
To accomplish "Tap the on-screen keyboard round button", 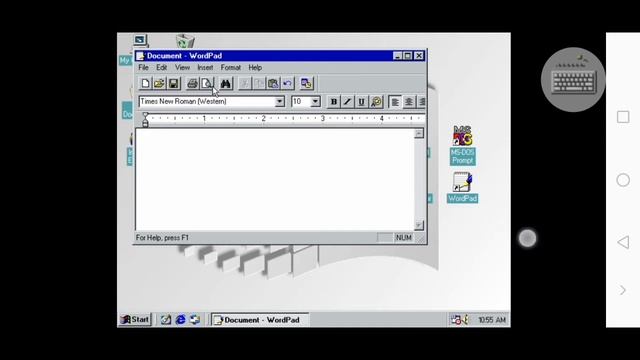I will coord(573,80).
